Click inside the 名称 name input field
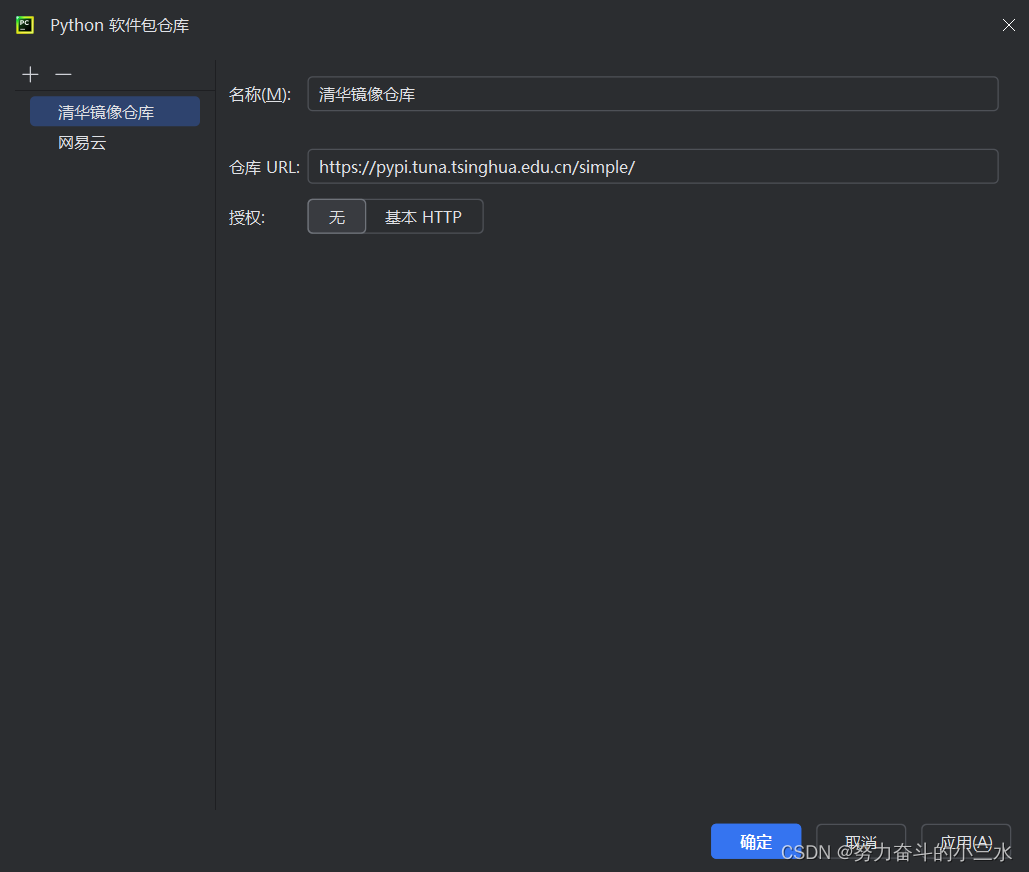1029x872 pixels. tap(650, 93)
